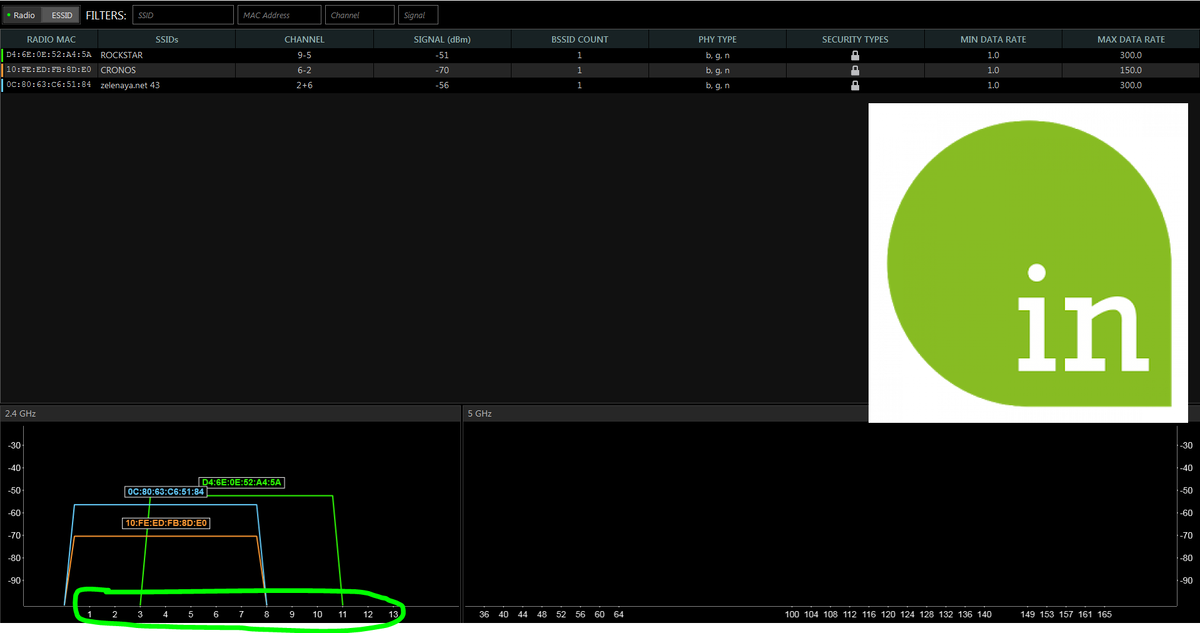
Task: Focus the Signal filter field
Action: pos(418,15)
